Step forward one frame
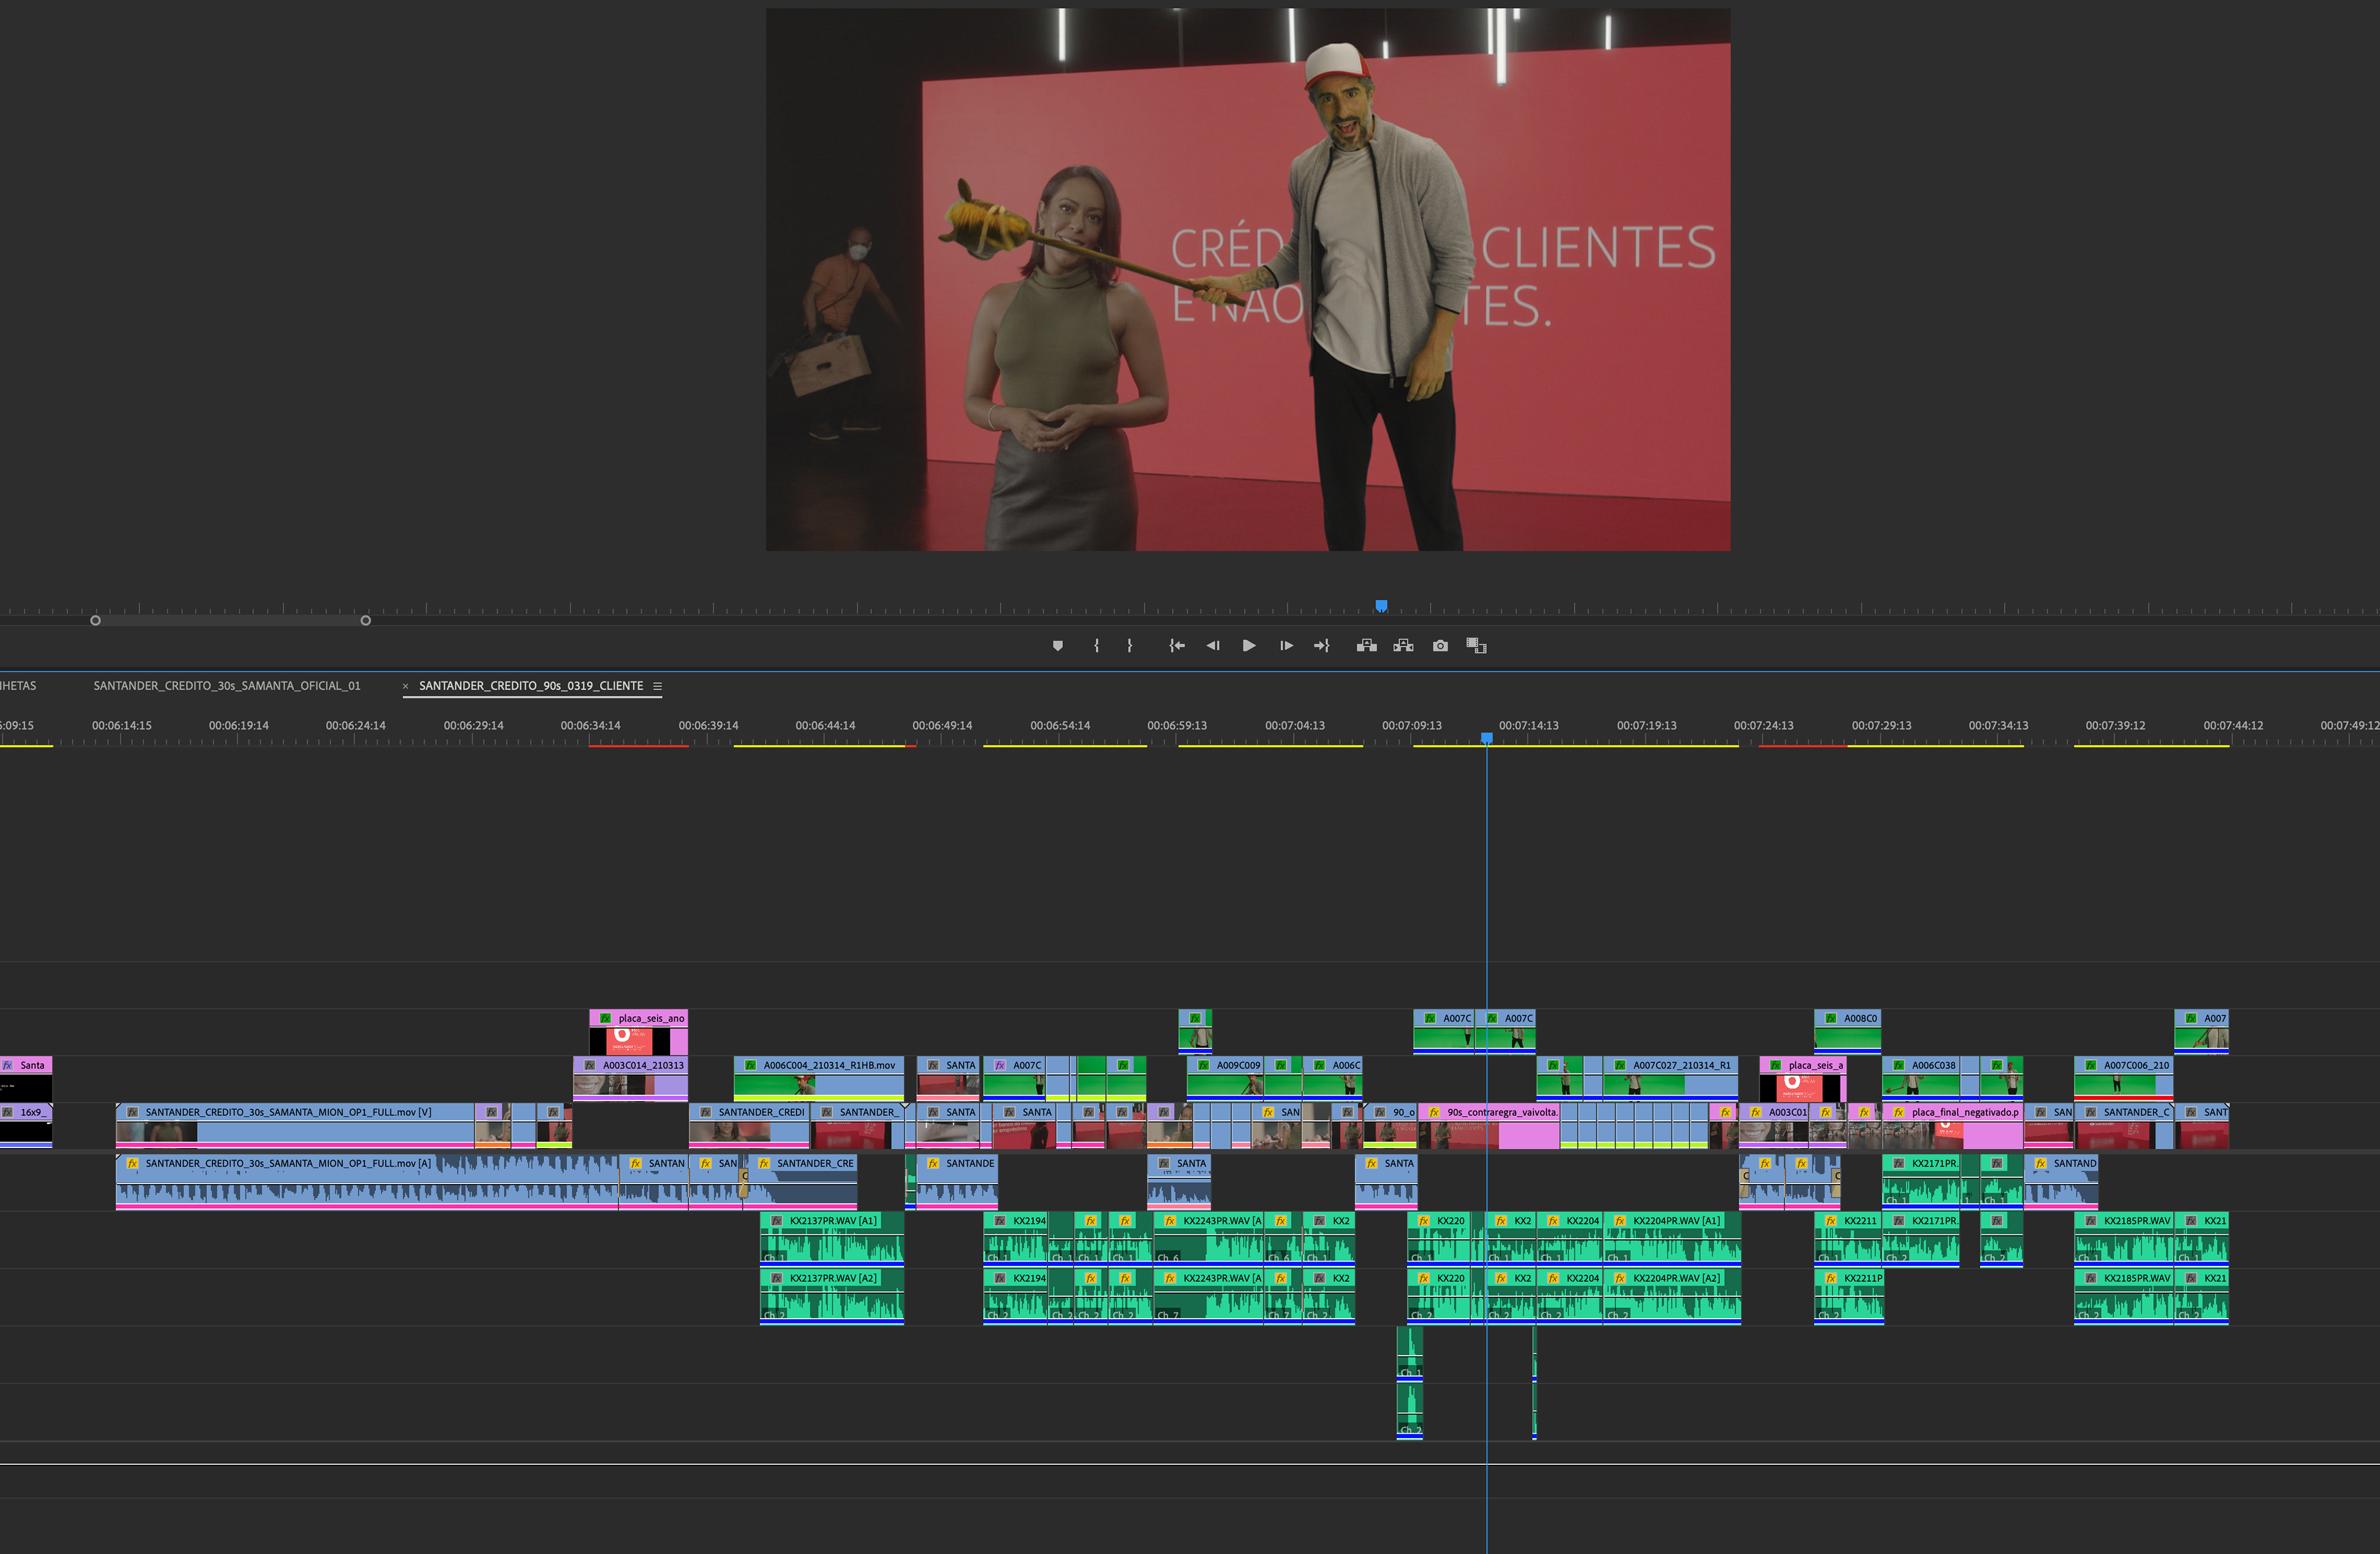This screenshot has width=2380, height=1554. tap(1286, 646)
